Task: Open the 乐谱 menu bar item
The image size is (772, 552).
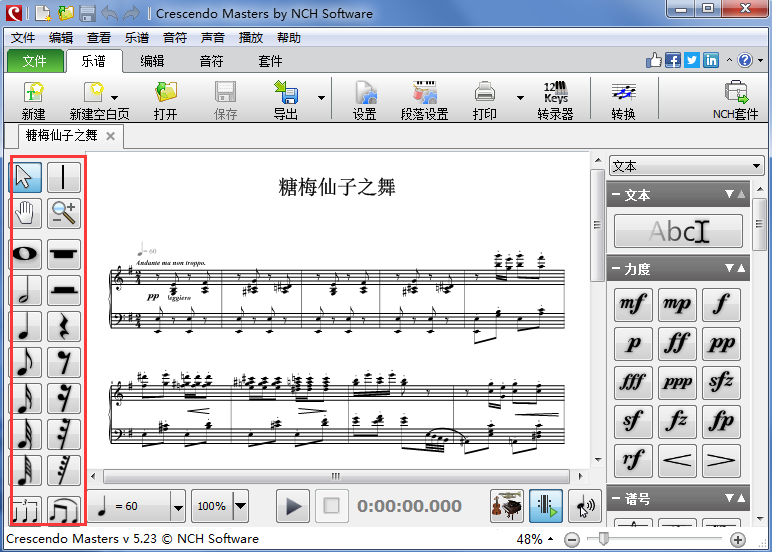Action: coord(136,38)
